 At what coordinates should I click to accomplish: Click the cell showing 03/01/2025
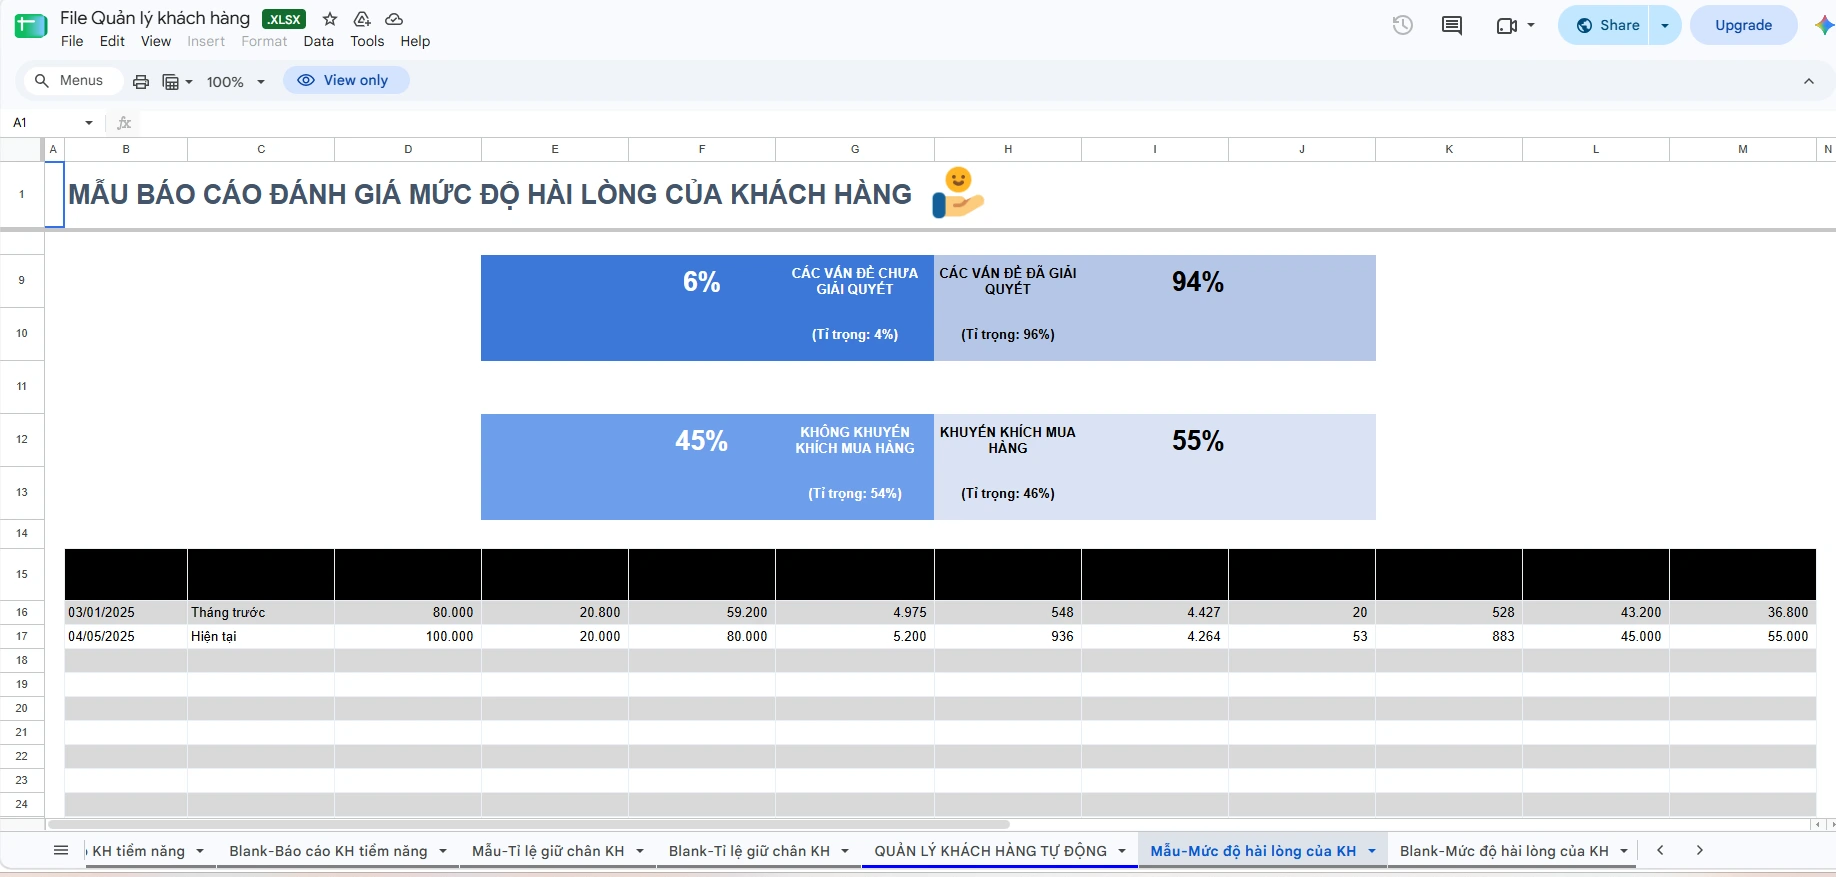(x=126, y=612)
